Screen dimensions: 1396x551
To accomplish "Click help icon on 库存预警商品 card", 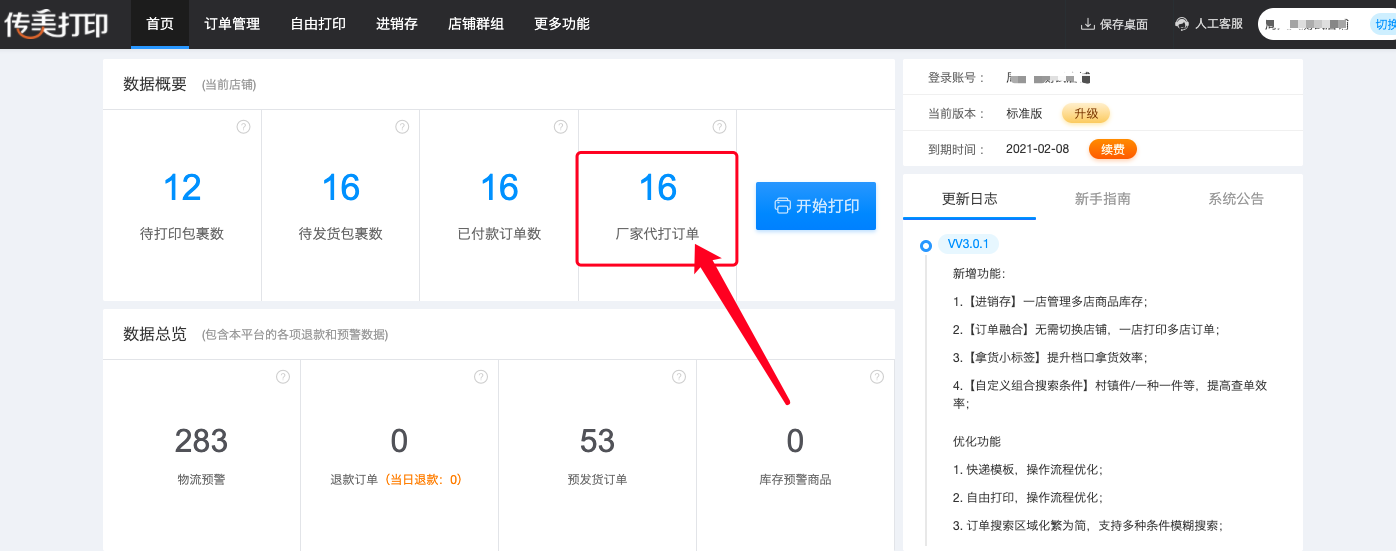I will click(x=877, y=377).
